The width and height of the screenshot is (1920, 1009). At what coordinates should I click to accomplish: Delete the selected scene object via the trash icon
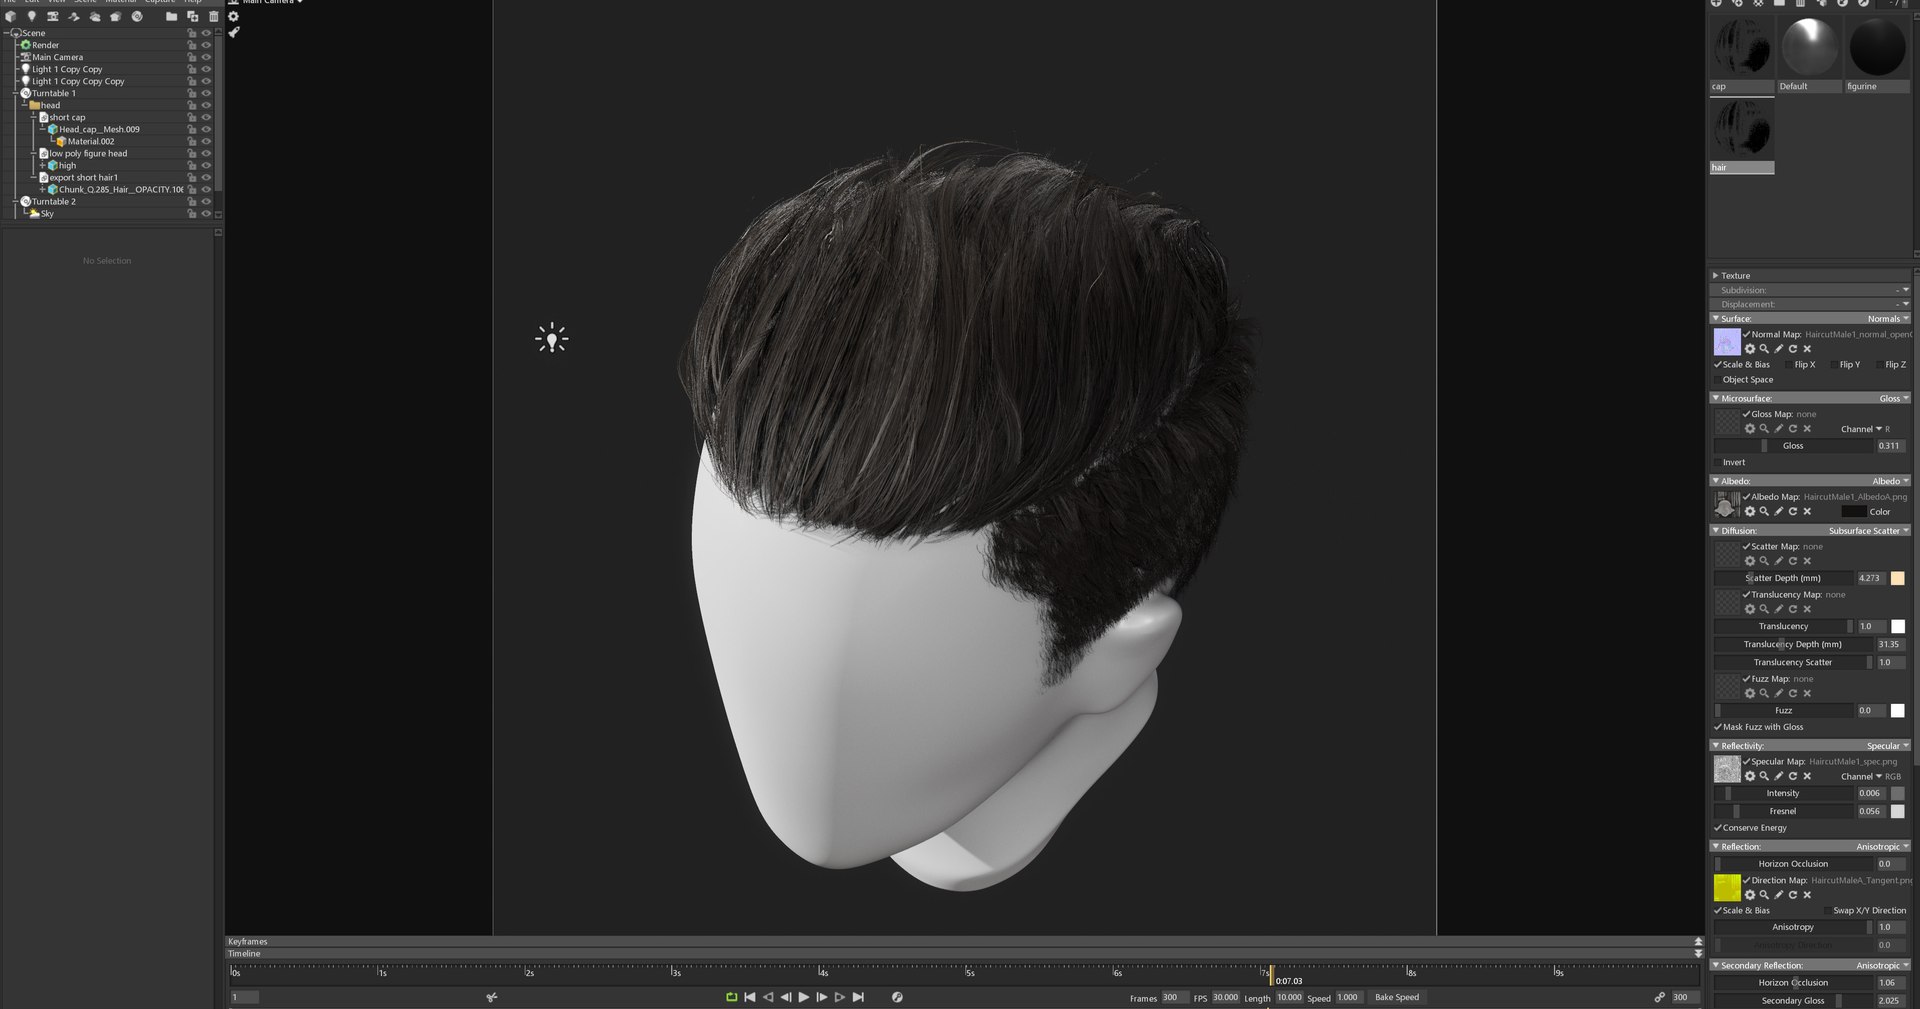(x=213, y=16)
